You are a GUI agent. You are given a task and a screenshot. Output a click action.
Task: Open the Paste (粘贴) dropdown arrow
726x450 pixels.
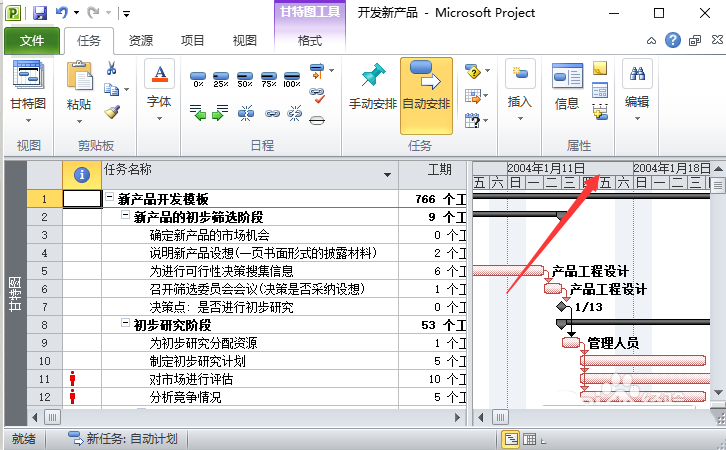pos(79,121)
